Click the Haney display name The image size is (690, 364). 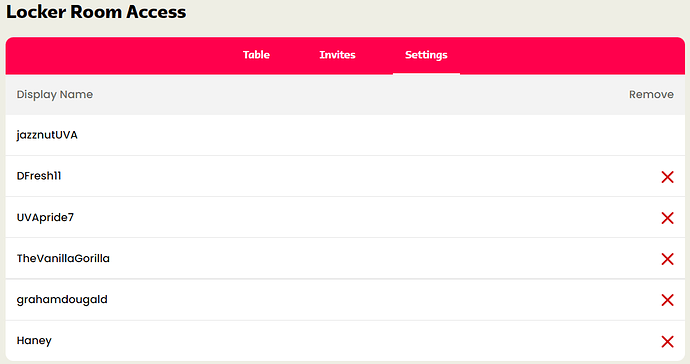pyautogui.click(x=34, y=341)
